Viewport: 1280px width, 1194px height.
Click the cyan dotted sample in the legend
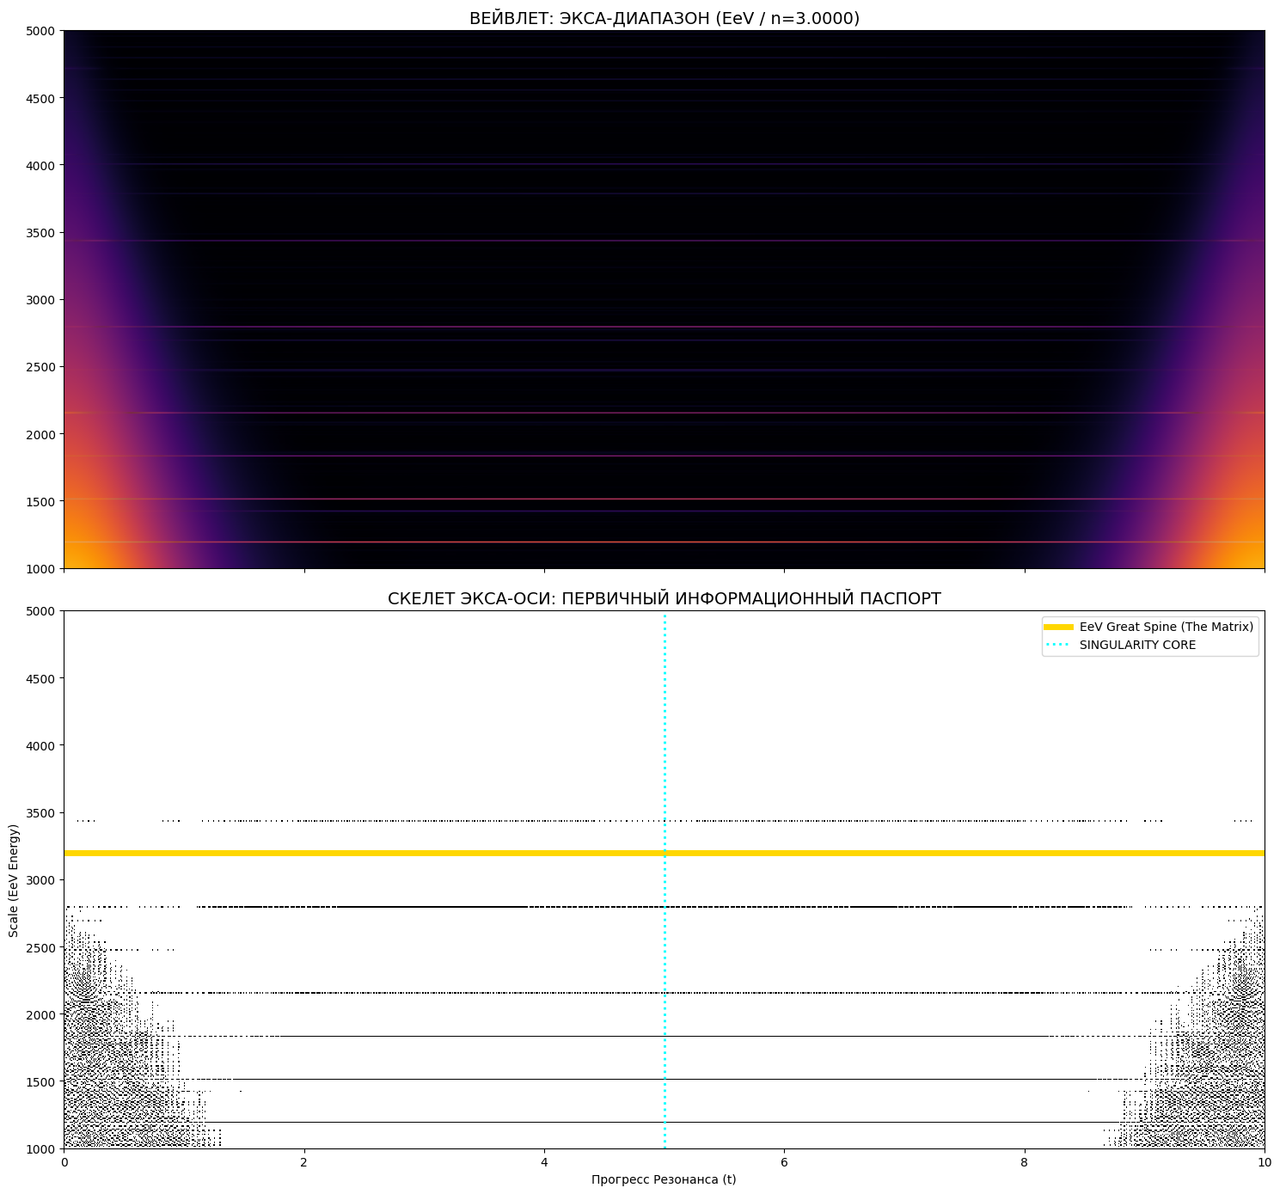(1058, 645)
